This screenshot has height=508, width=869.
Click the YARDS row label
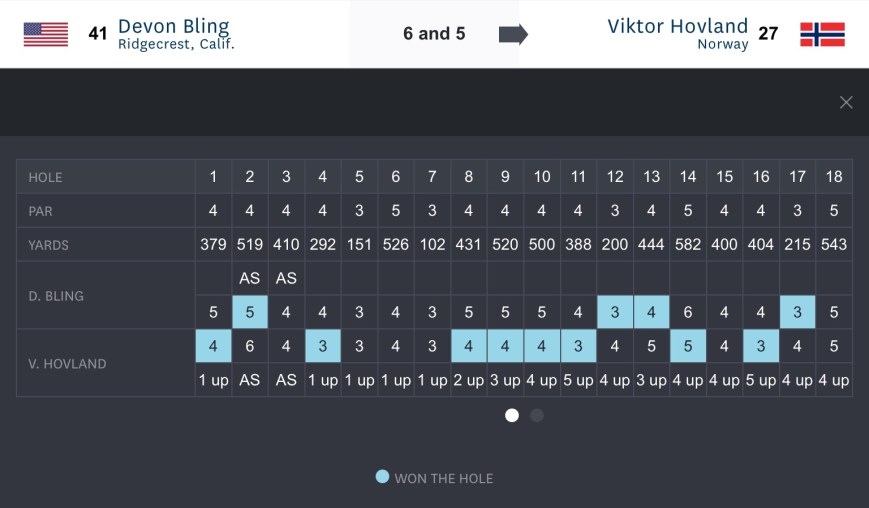48,245
